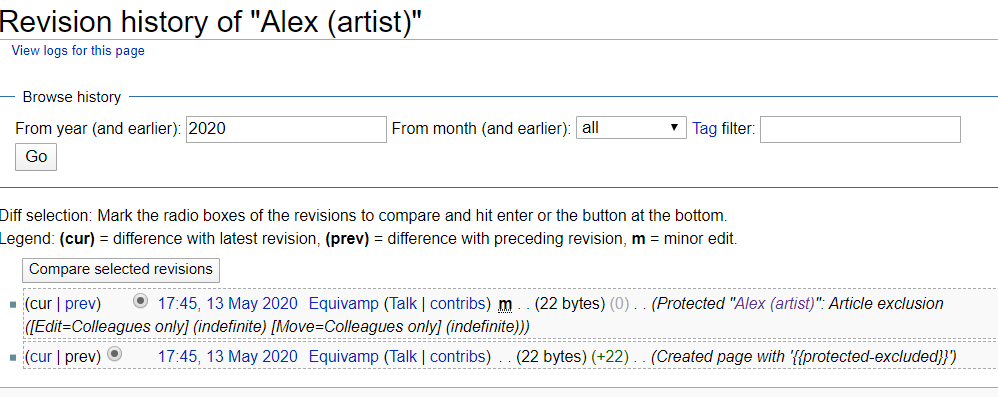Click the Browse history legend label
The image size is (998, 397).
(x=71, y=97)
